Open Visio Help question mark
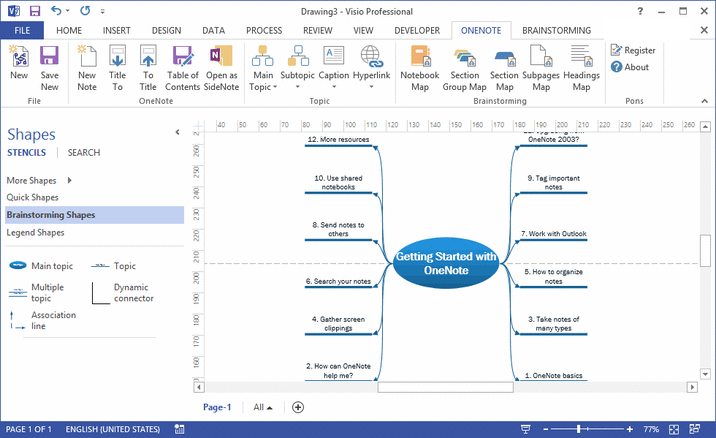Viewport: 716px width, 438px height. point(640,11)
